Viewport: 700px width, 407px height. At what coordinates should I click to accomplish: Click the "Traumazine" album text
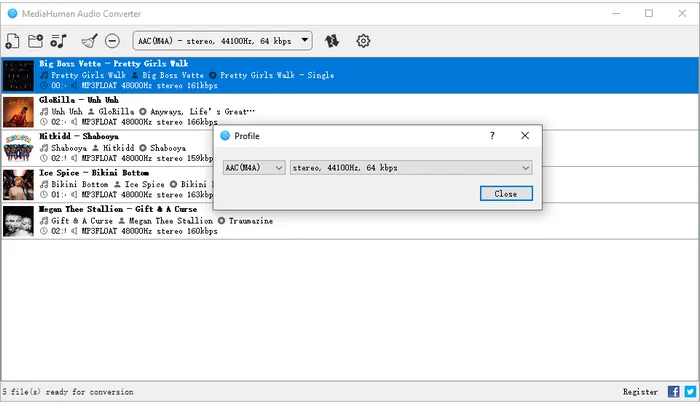250,220
